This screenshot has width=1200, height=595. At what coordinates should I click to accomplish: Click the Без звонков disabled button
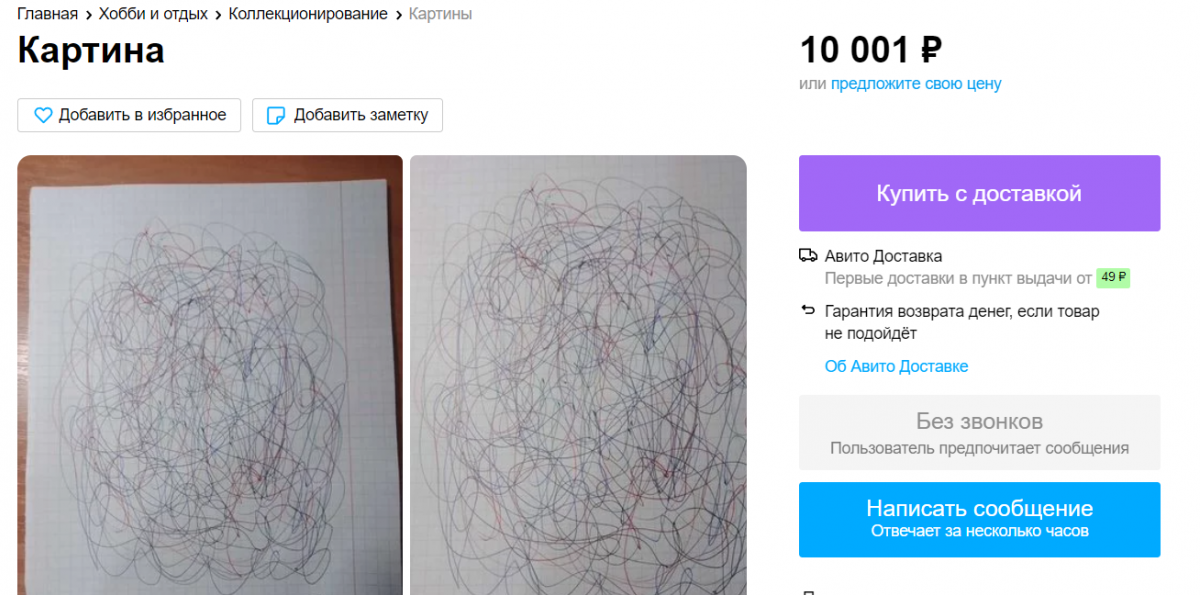(x=979, y=432)
